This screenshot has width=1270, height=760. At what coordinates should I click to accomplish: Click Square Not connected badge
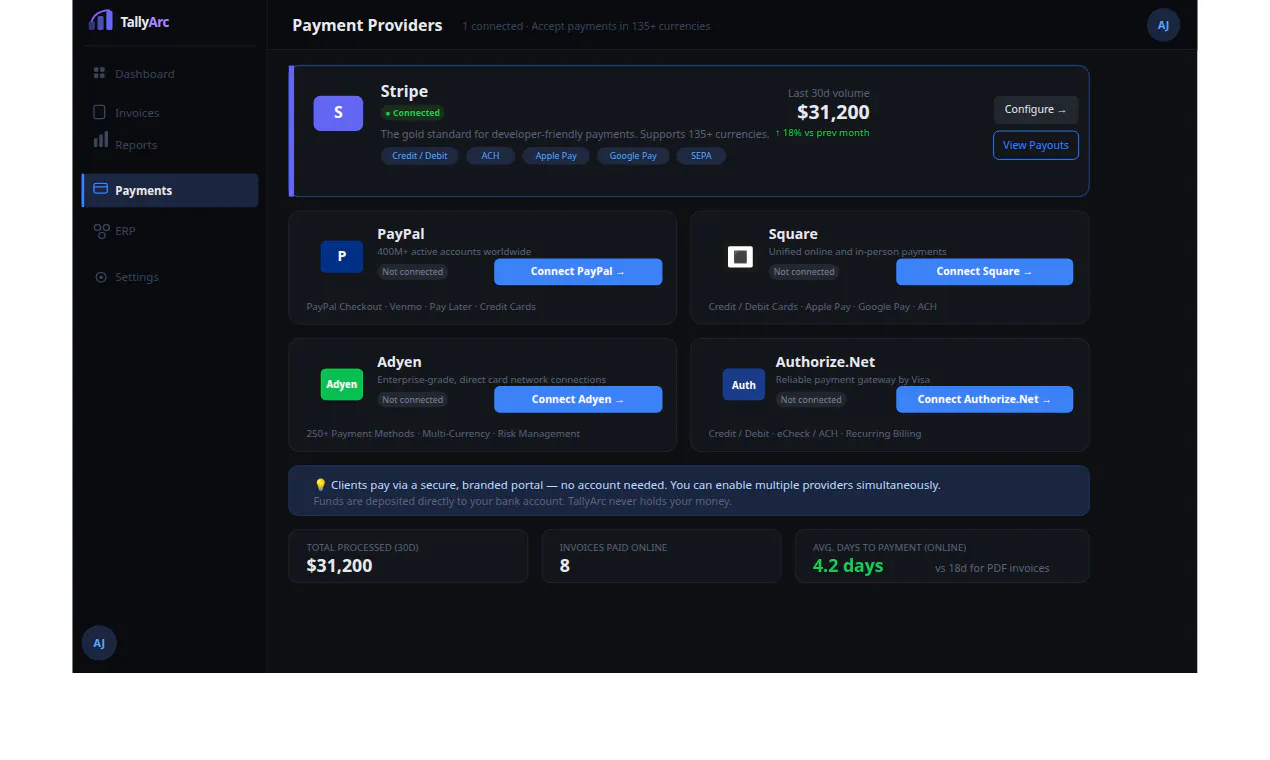[804, 272]
